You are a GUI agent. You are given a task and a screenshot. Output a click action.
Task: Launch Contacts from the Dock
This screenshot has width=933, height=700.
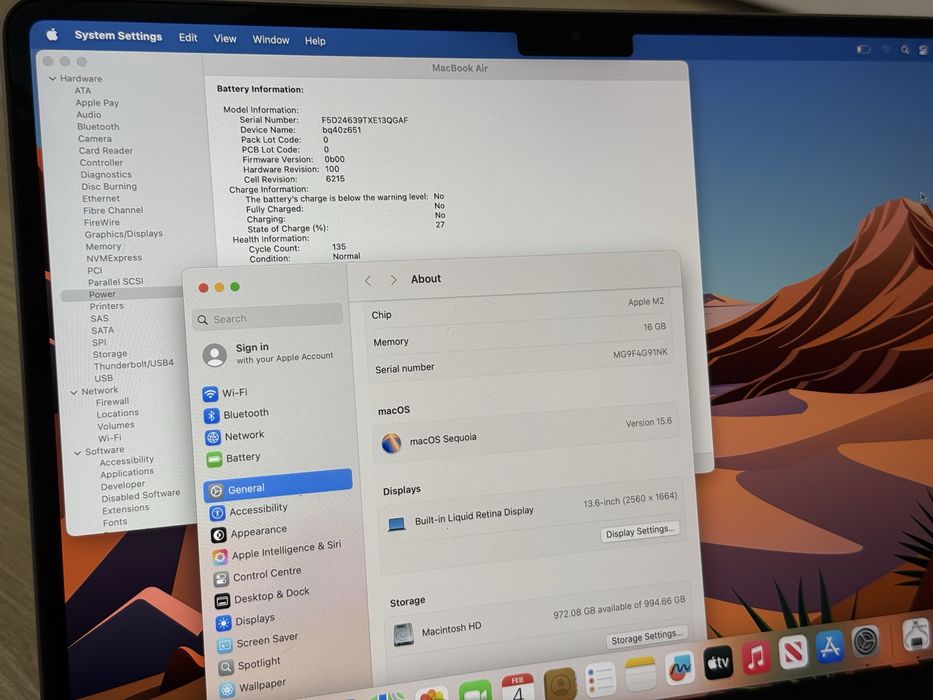(x=560, y=683)
